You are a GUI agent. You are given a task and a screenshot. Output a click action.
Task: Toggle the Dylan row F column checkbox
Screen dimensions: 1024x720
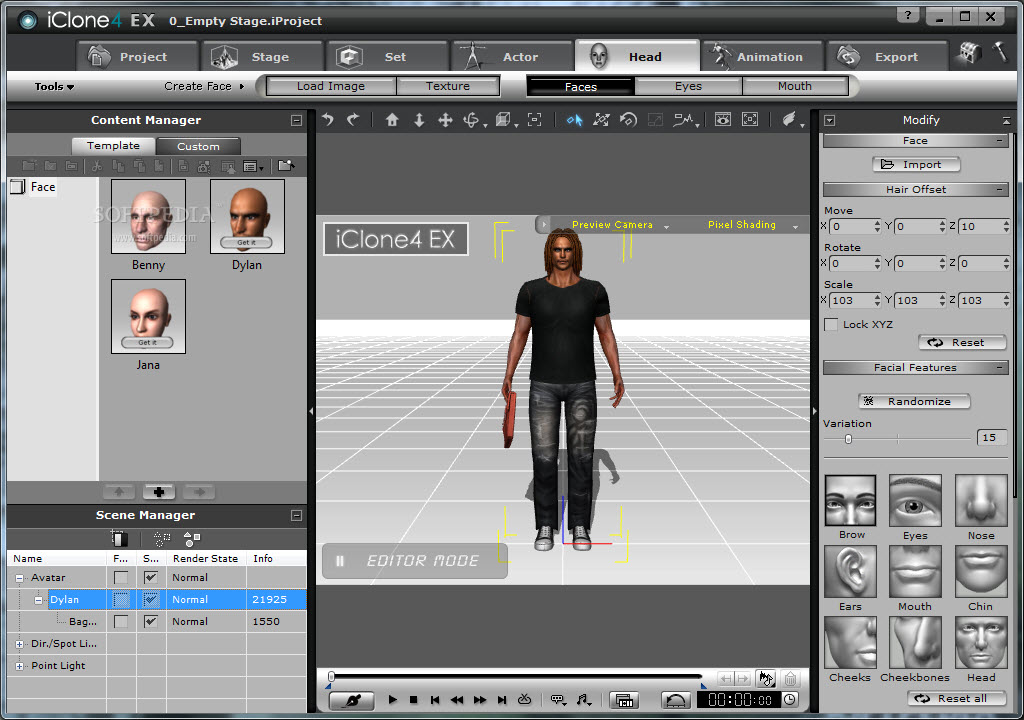pos(121,600)
